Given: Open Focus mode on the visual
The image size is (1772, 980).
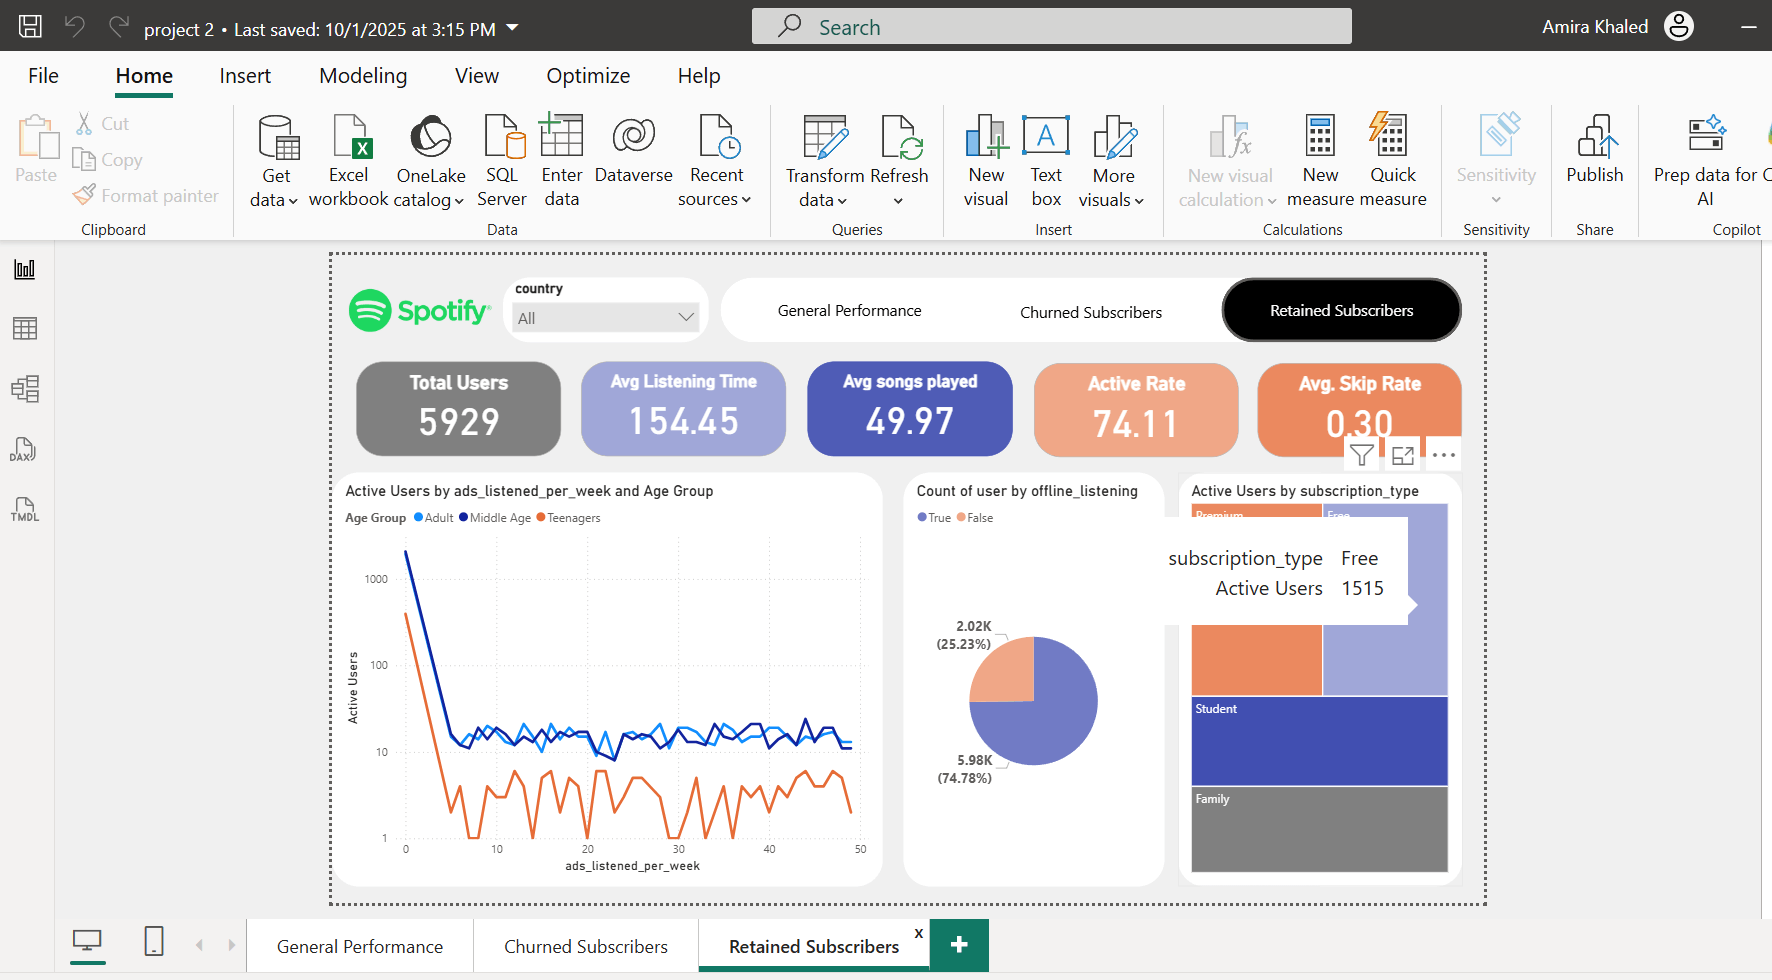Looking at the screenshot, I should pyautogui.click(x=1403, y=456).
